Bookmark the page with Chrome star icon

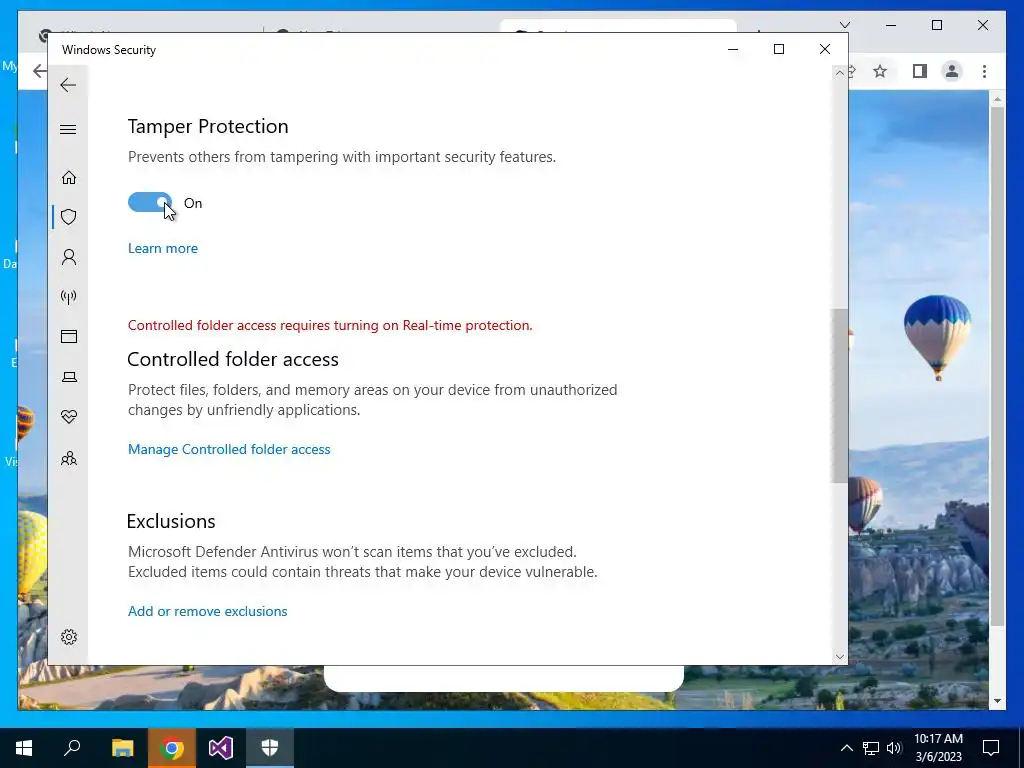[x=880, y=71]
